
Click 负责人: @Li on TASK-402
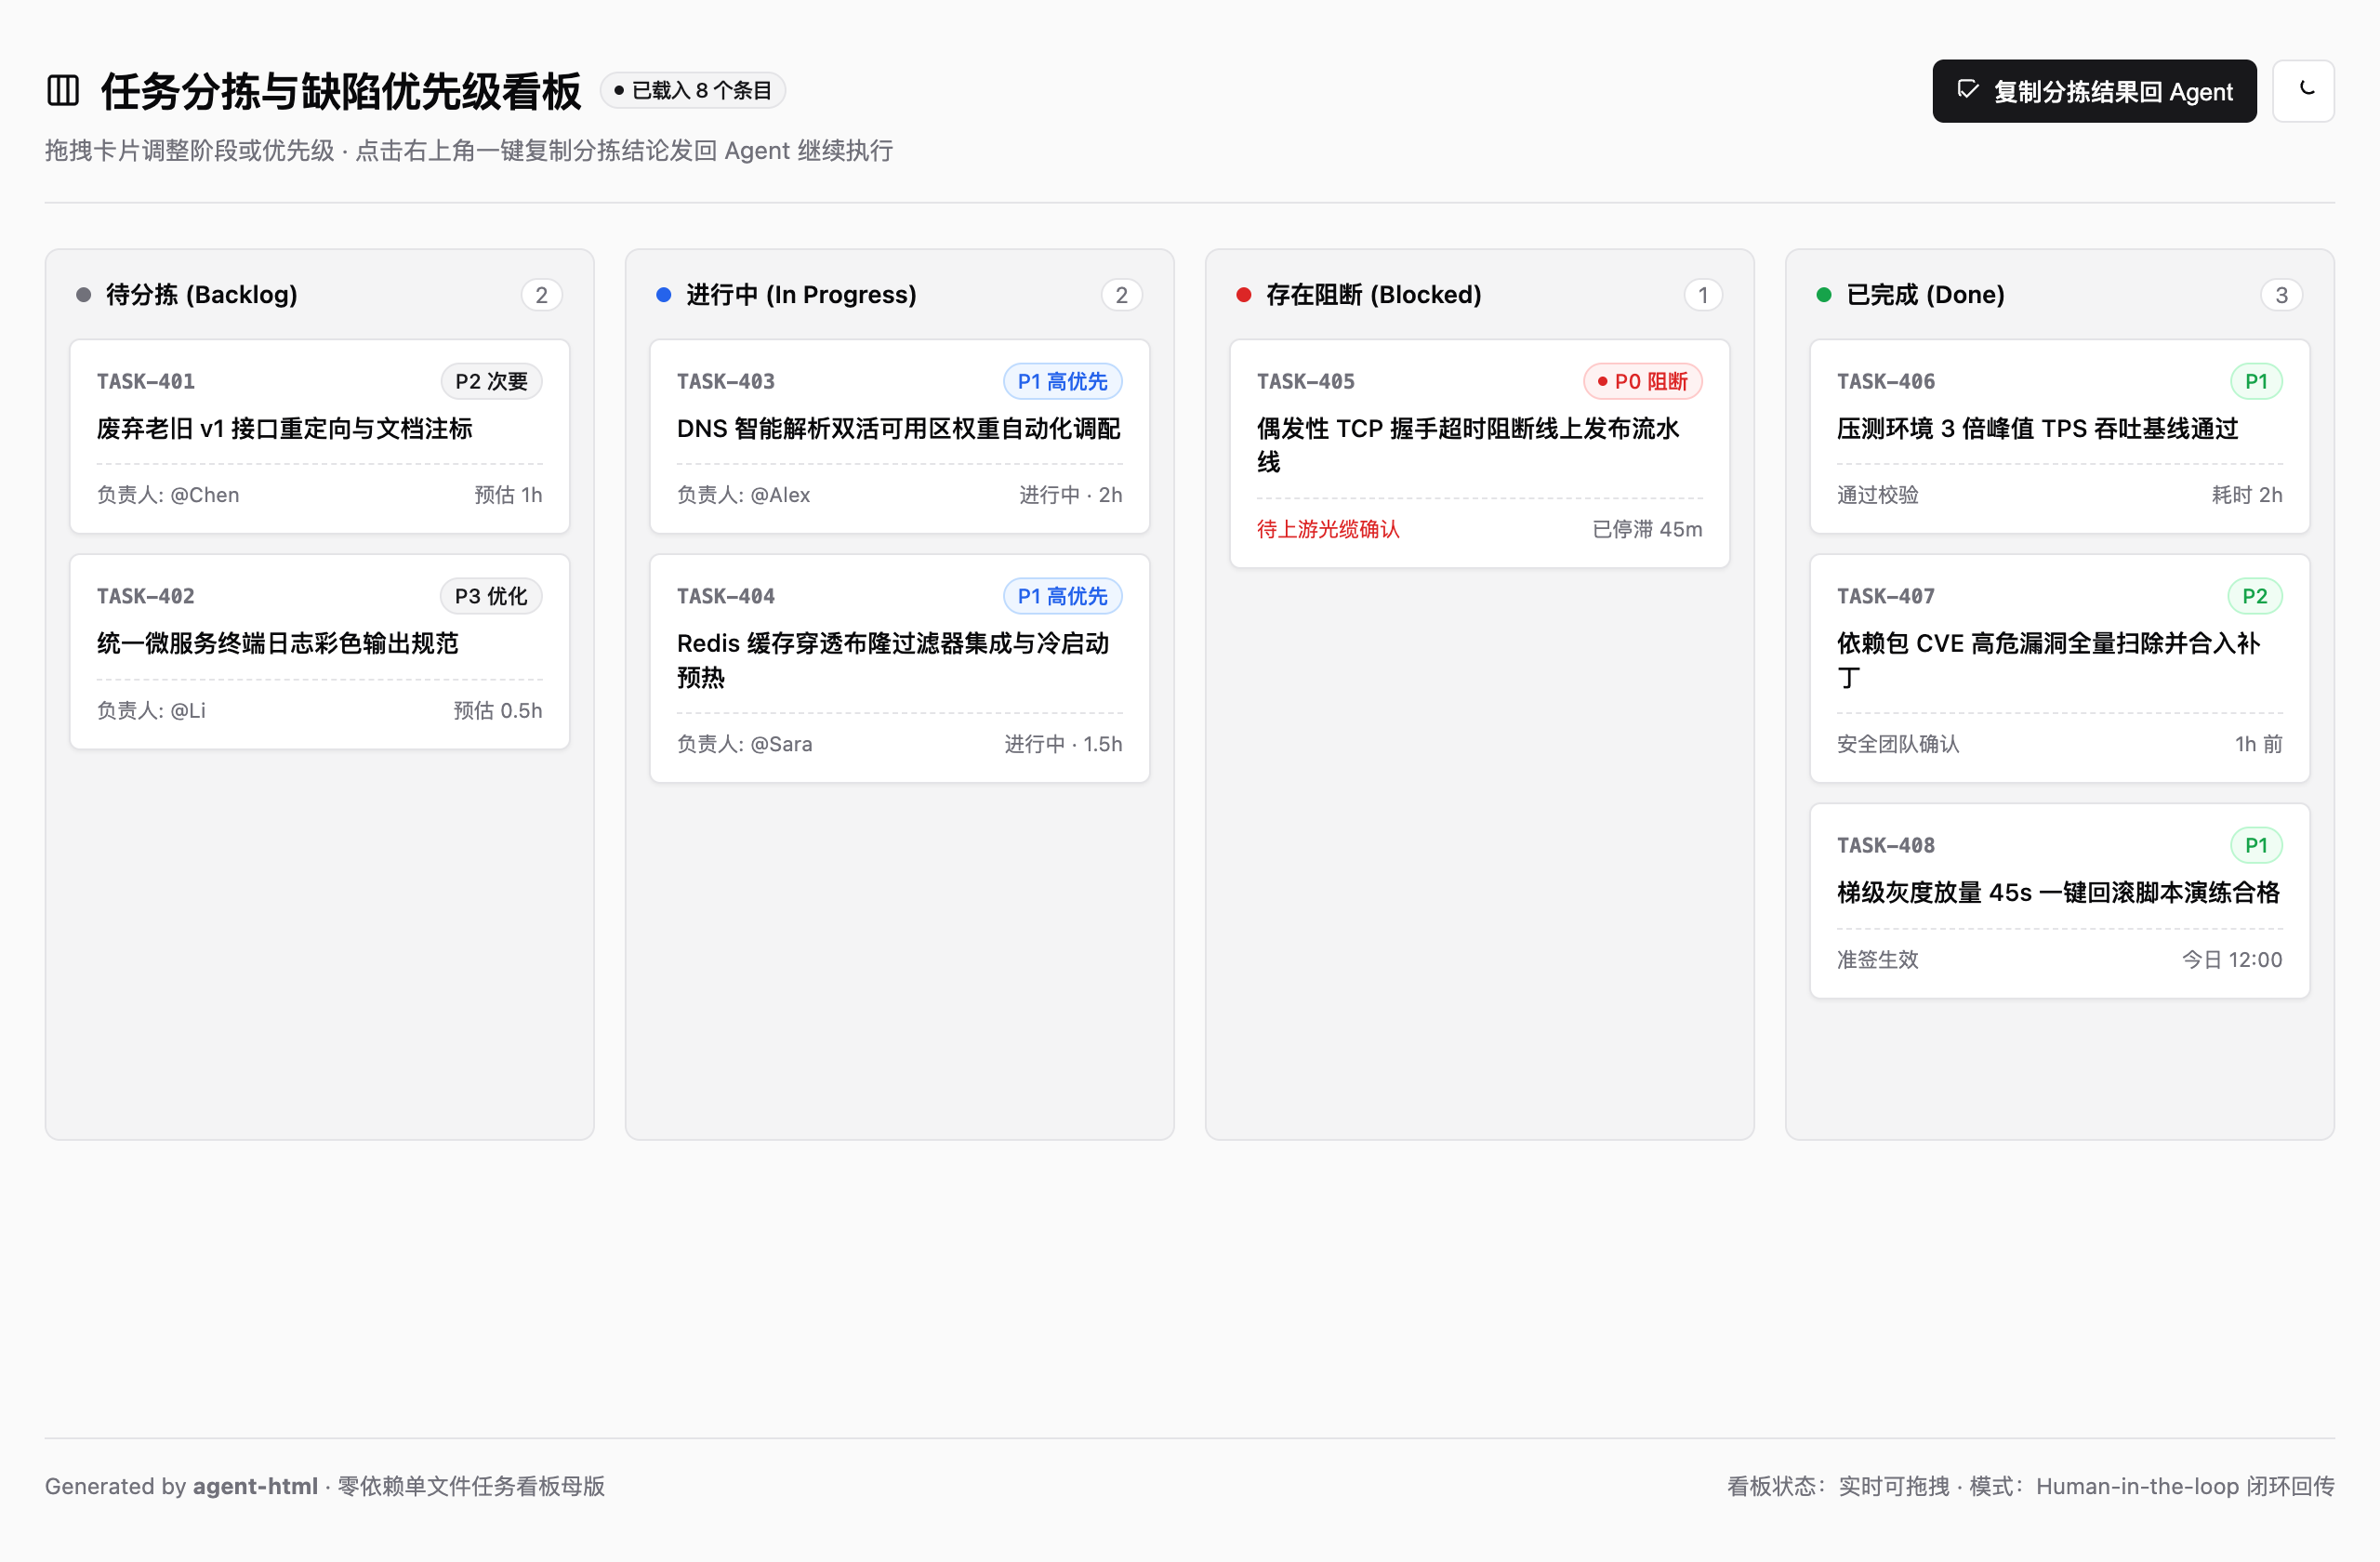click(x=151, y=710)
